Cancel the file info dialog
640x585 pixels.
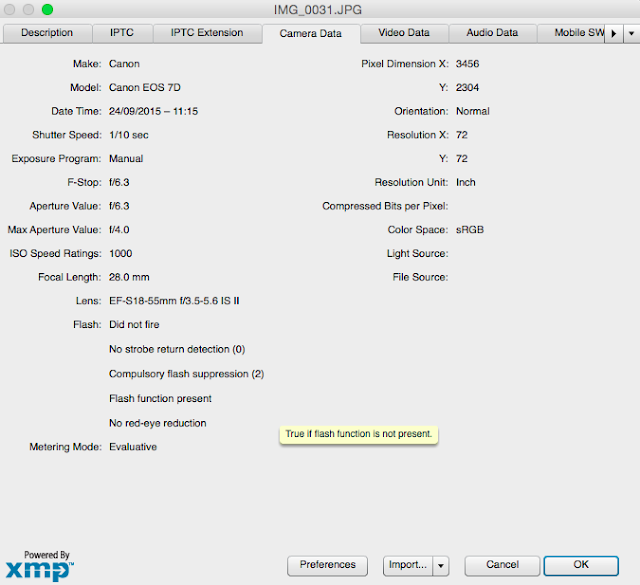[x=502, y=565]
